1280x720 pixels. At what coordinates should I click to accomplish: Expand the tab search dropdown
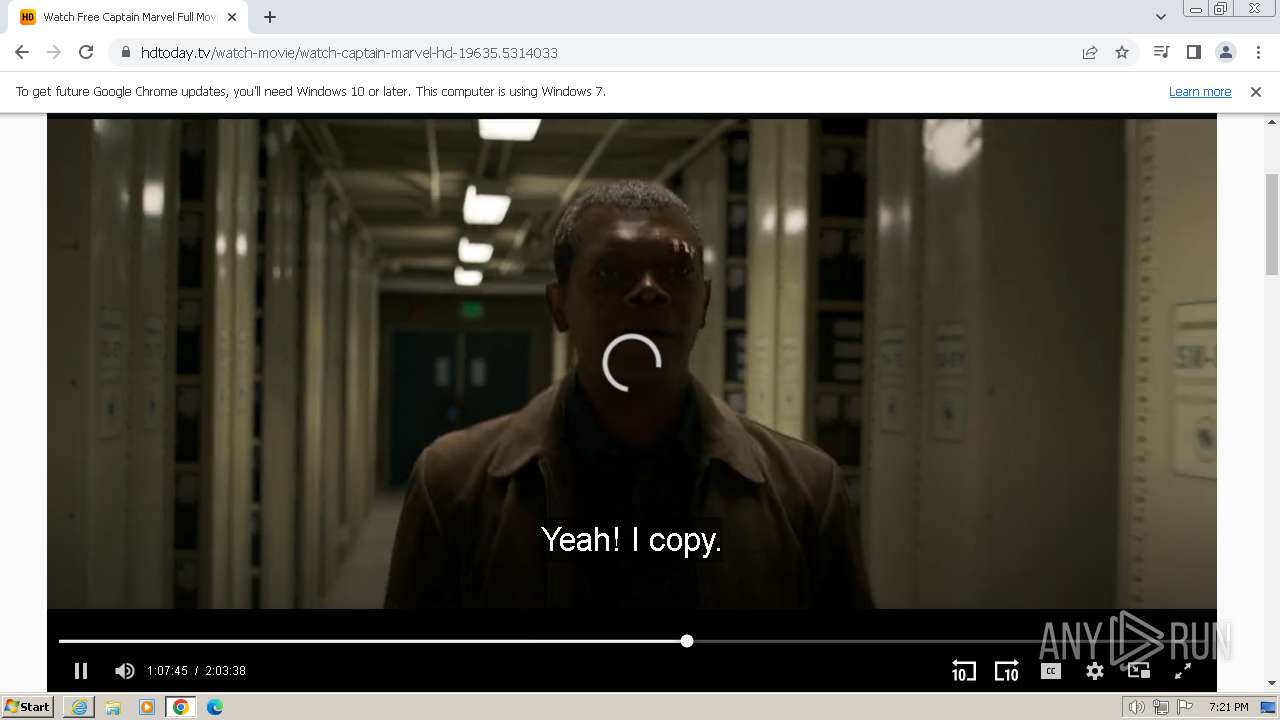(x=1160, y=17)
